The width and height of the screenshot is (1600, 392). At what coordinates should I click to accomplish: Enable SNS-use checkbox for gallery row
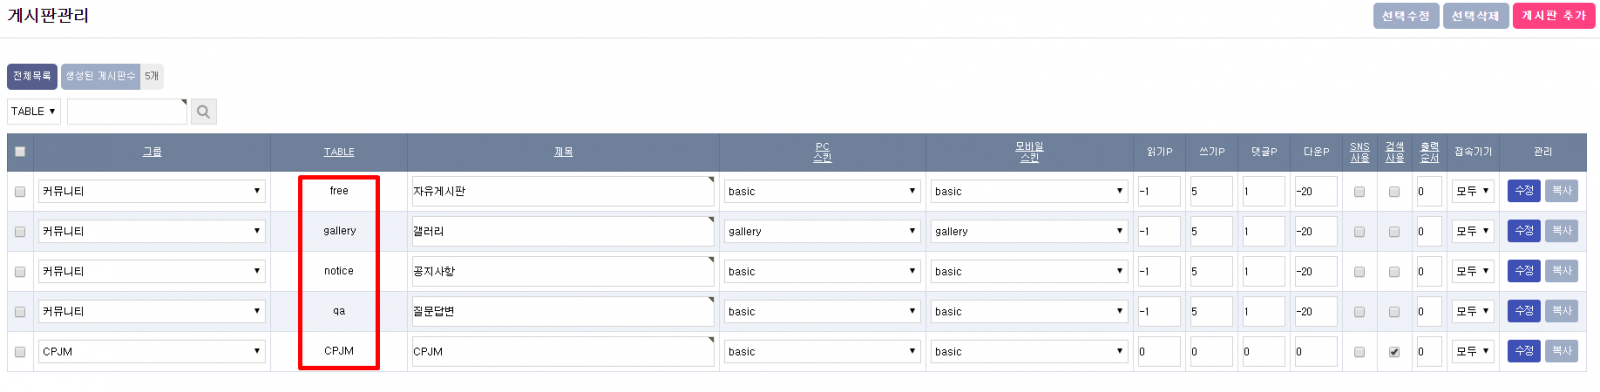pyautogui.click(x=1359, y=232)
